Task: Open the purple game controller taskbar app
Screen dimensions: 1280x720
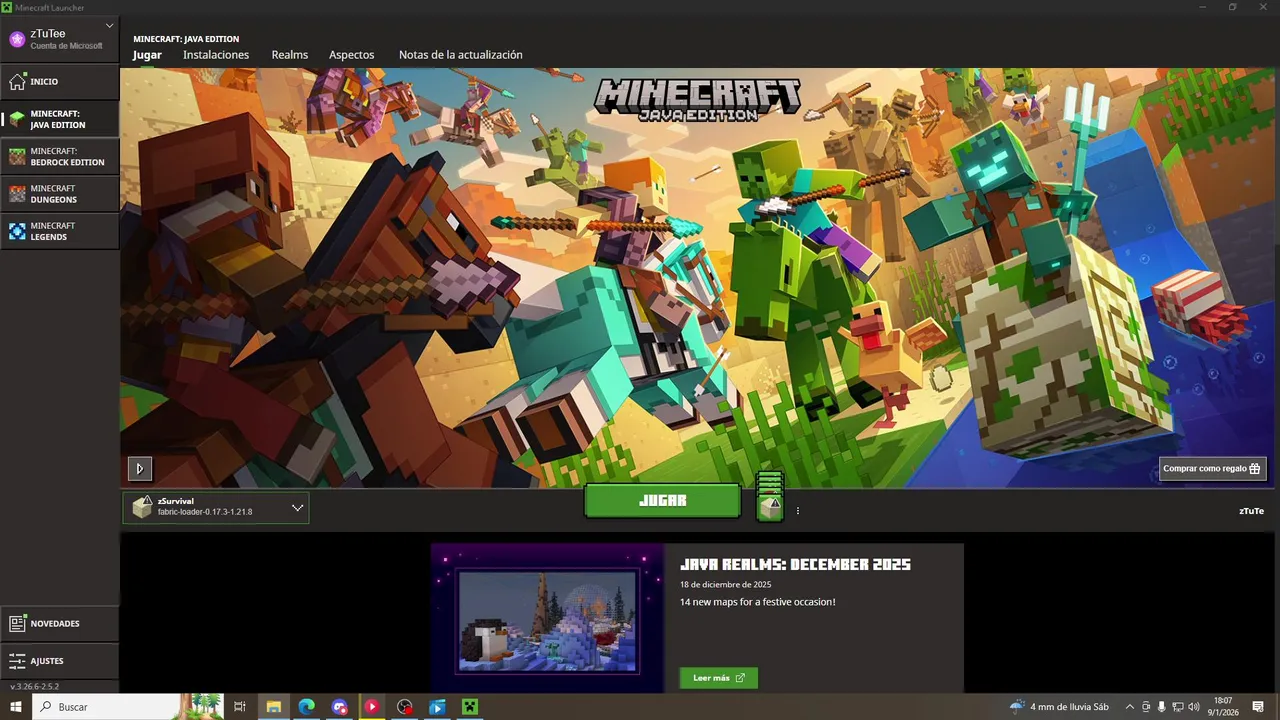Action: coord(340,707)
